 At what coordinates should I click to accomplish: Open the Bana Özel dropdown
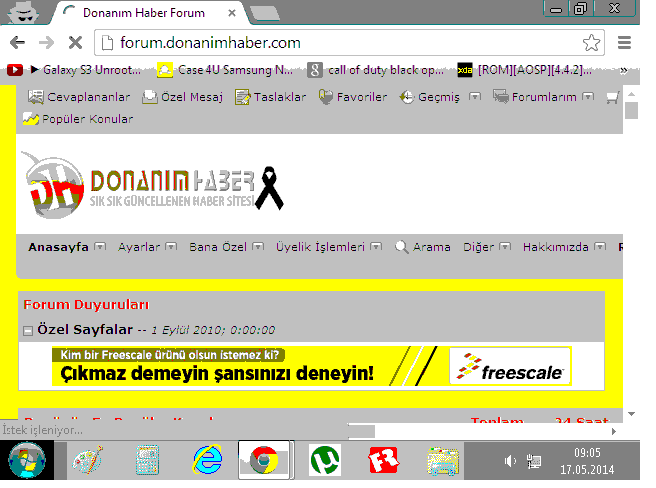[x=257, y=247]
